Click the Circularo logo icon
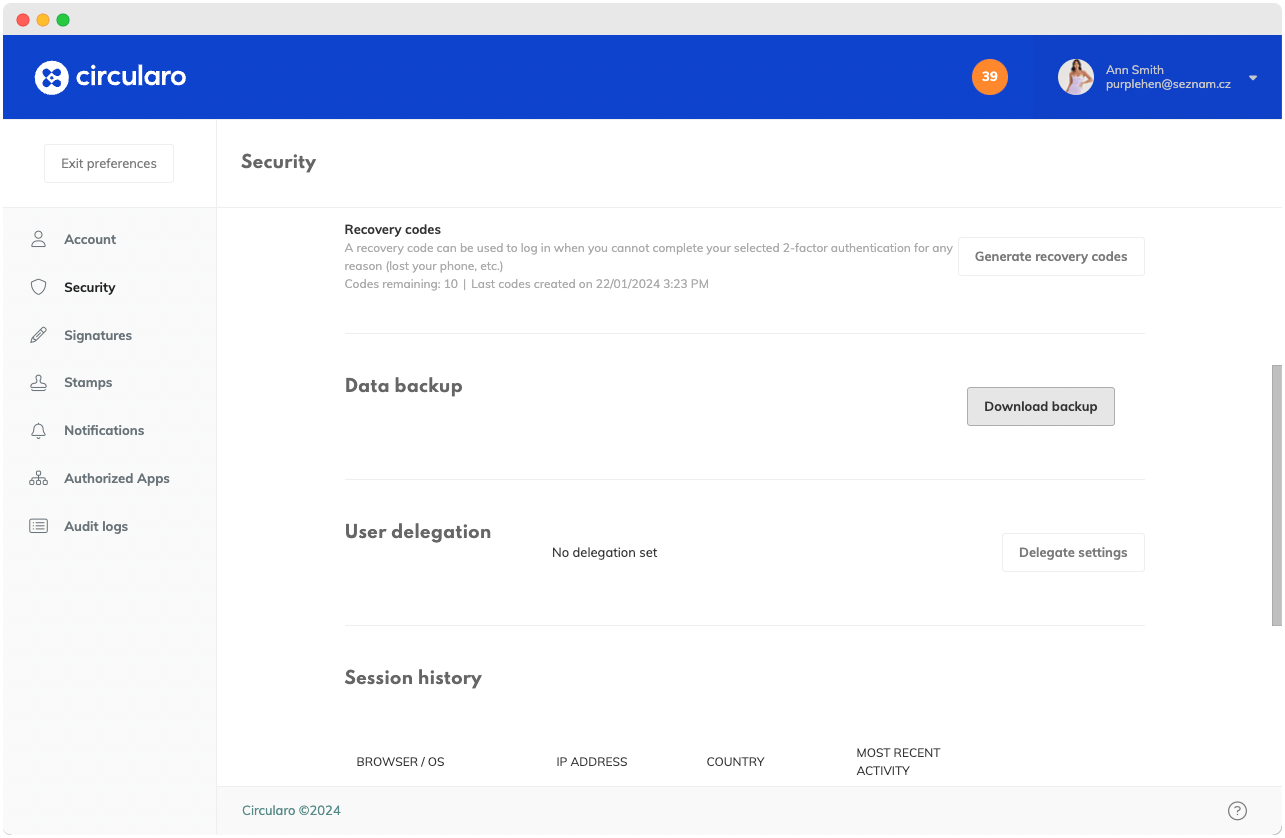This screenshot has width=1285, height=838. [x=51, y=77]
